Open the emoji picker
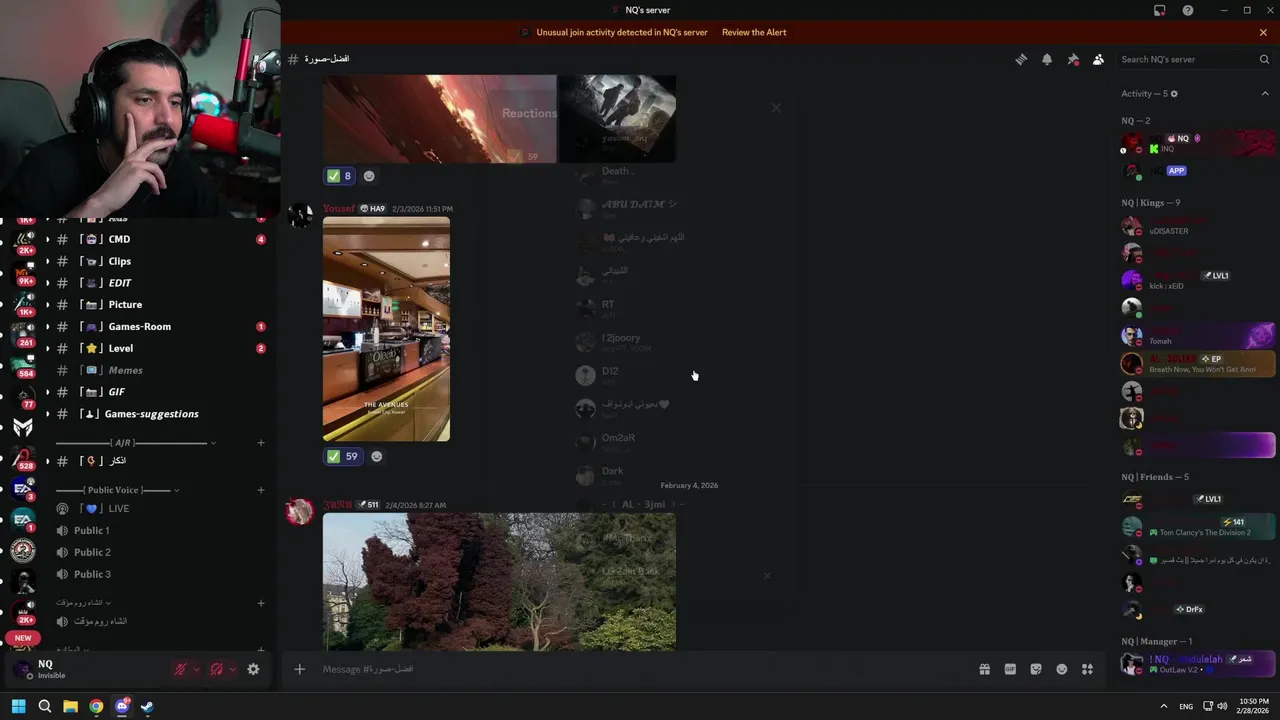Screen dimensions: 1280x720 pyautogui.click(x=1062, y=669)
